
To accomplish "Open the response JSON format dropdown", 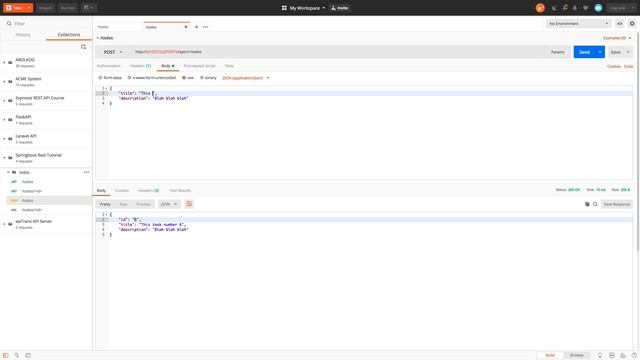I will [x=169, y=204].
